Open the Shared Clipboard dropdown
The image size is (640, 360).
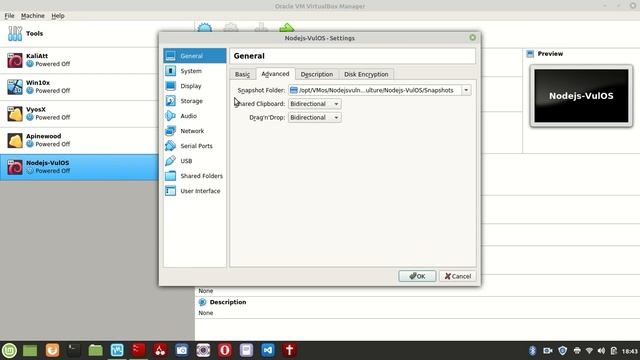315,104
